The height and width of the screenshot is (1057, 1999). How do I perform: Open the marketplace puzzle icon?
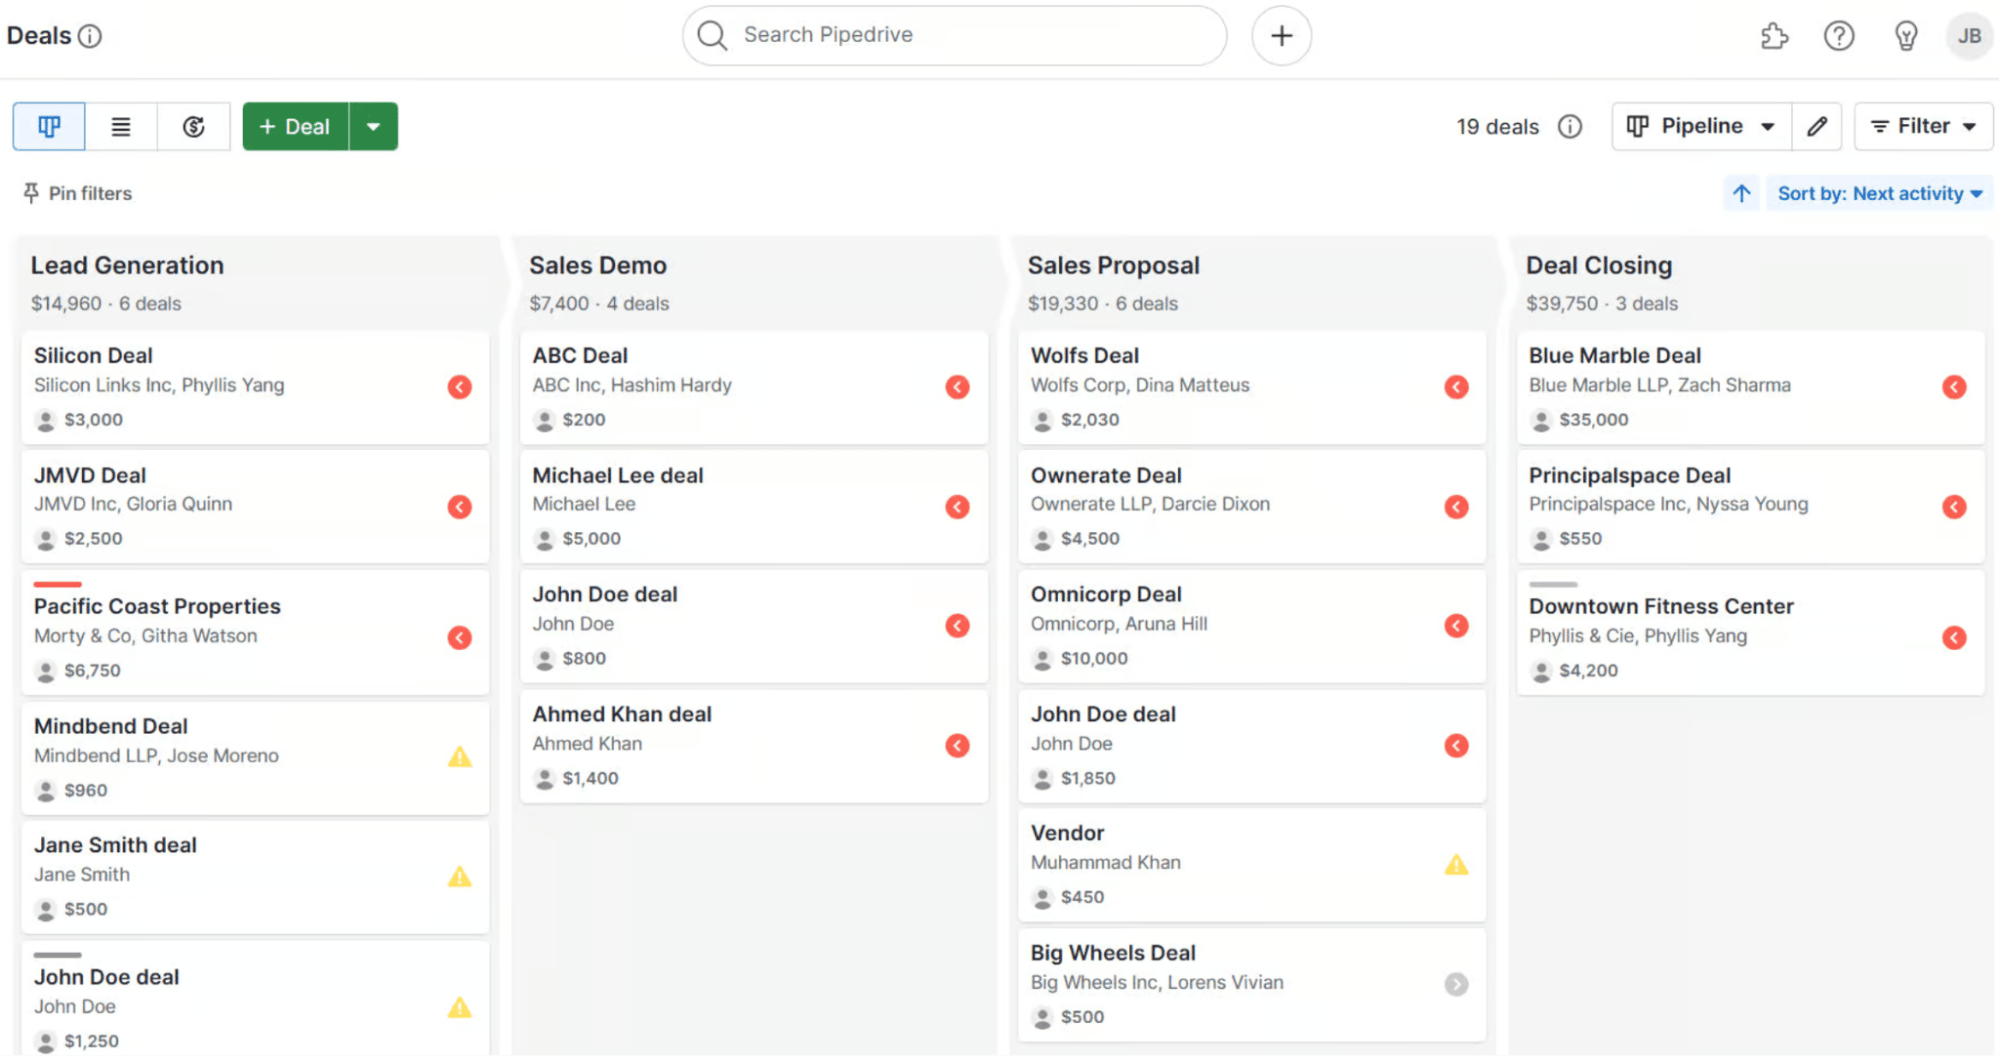(1774, 36)
